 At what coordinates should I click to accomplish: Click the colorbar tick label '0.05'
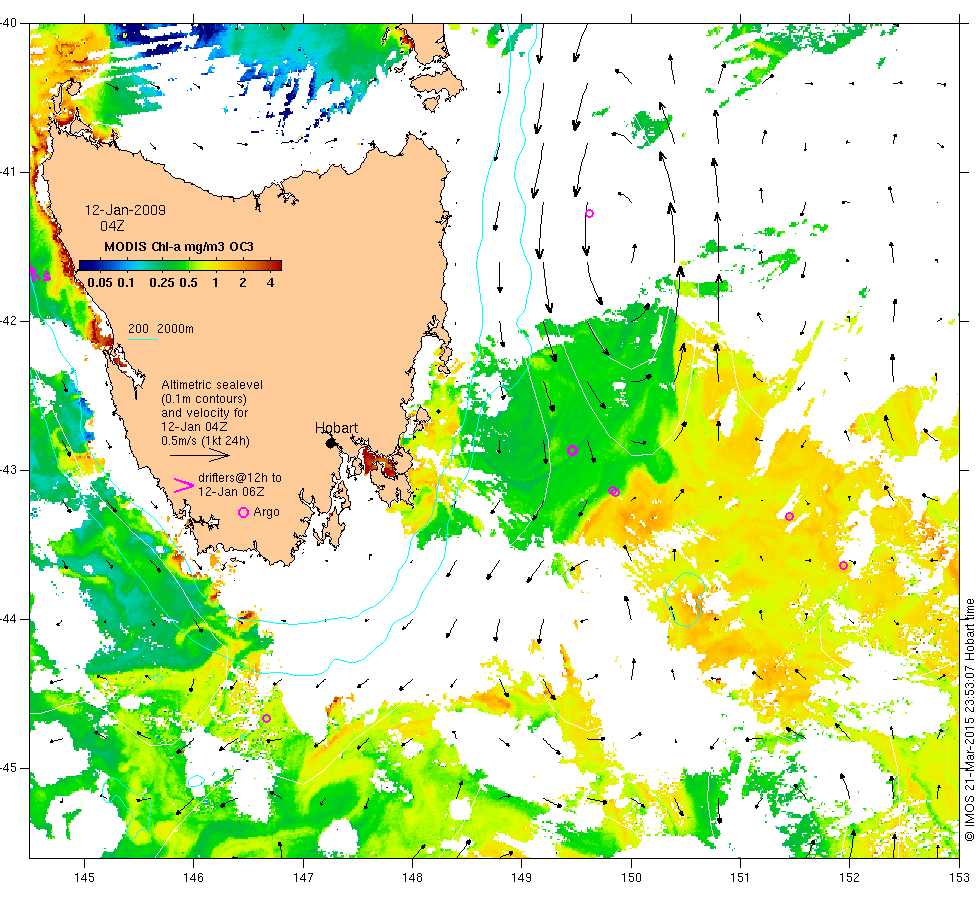click(100, 283)
